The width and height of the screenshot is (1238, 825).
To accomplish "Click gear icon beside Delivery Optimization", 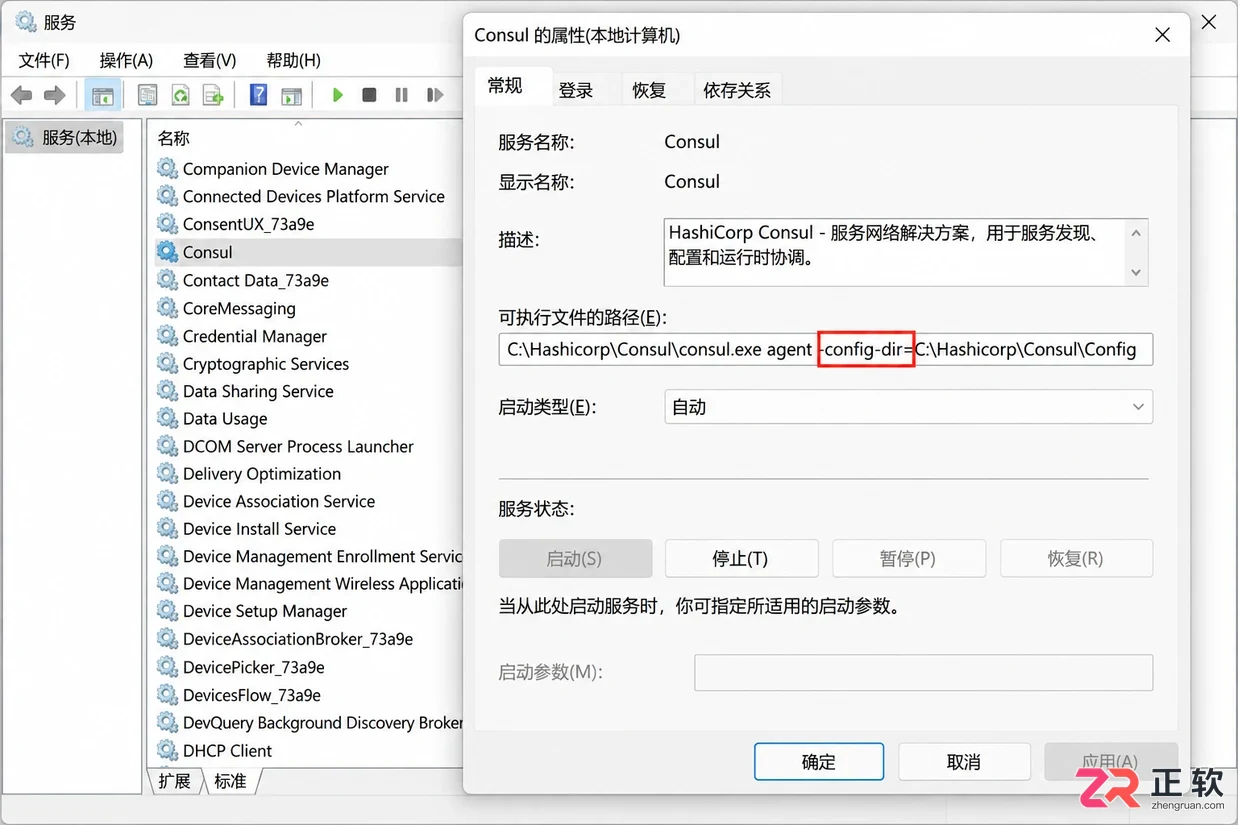I will pyautogui.click(x=167, y=473).
